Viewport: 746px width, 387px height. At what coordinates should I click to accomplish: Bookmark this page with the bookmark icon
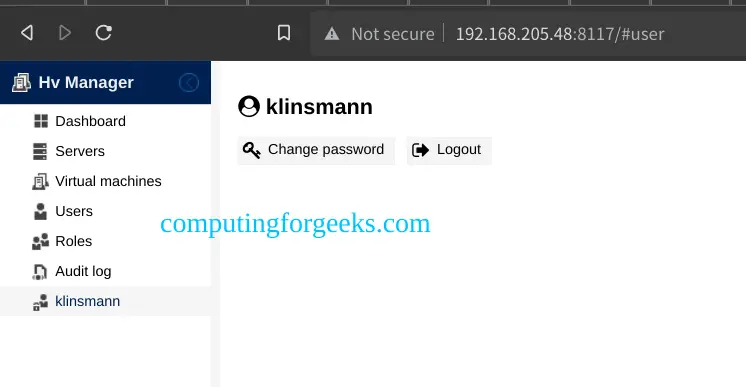coord(284,33)
